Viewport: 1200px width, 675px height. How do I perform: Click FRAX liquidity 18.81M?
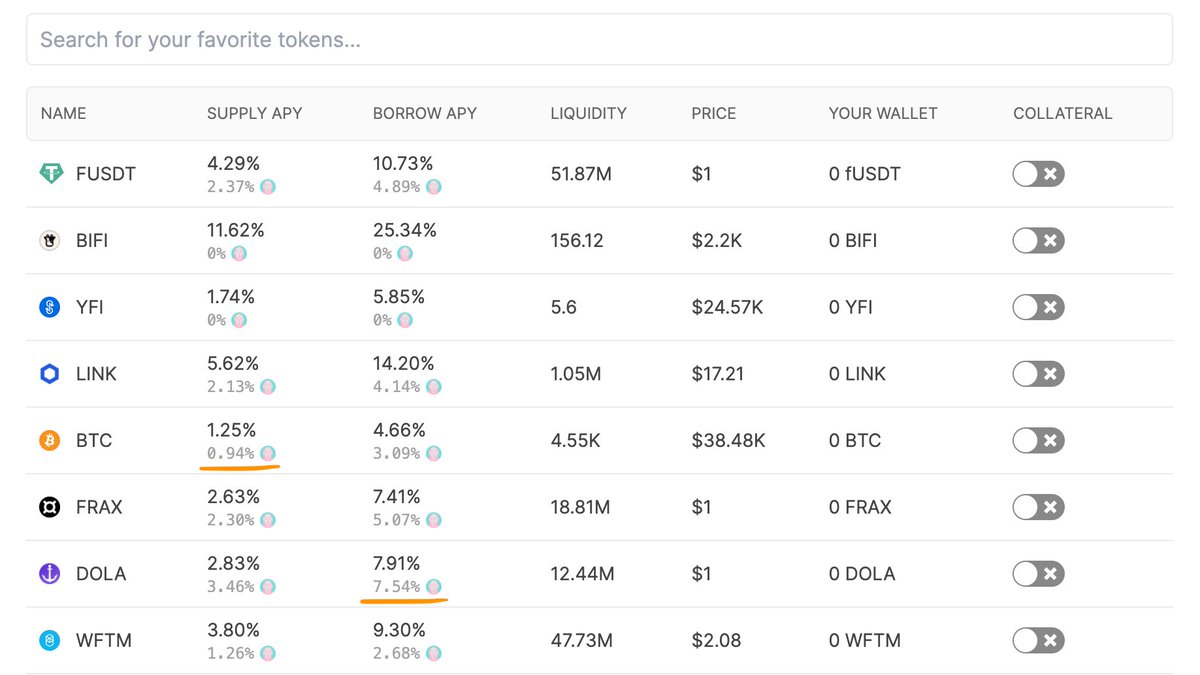click(x=580, y=507)
